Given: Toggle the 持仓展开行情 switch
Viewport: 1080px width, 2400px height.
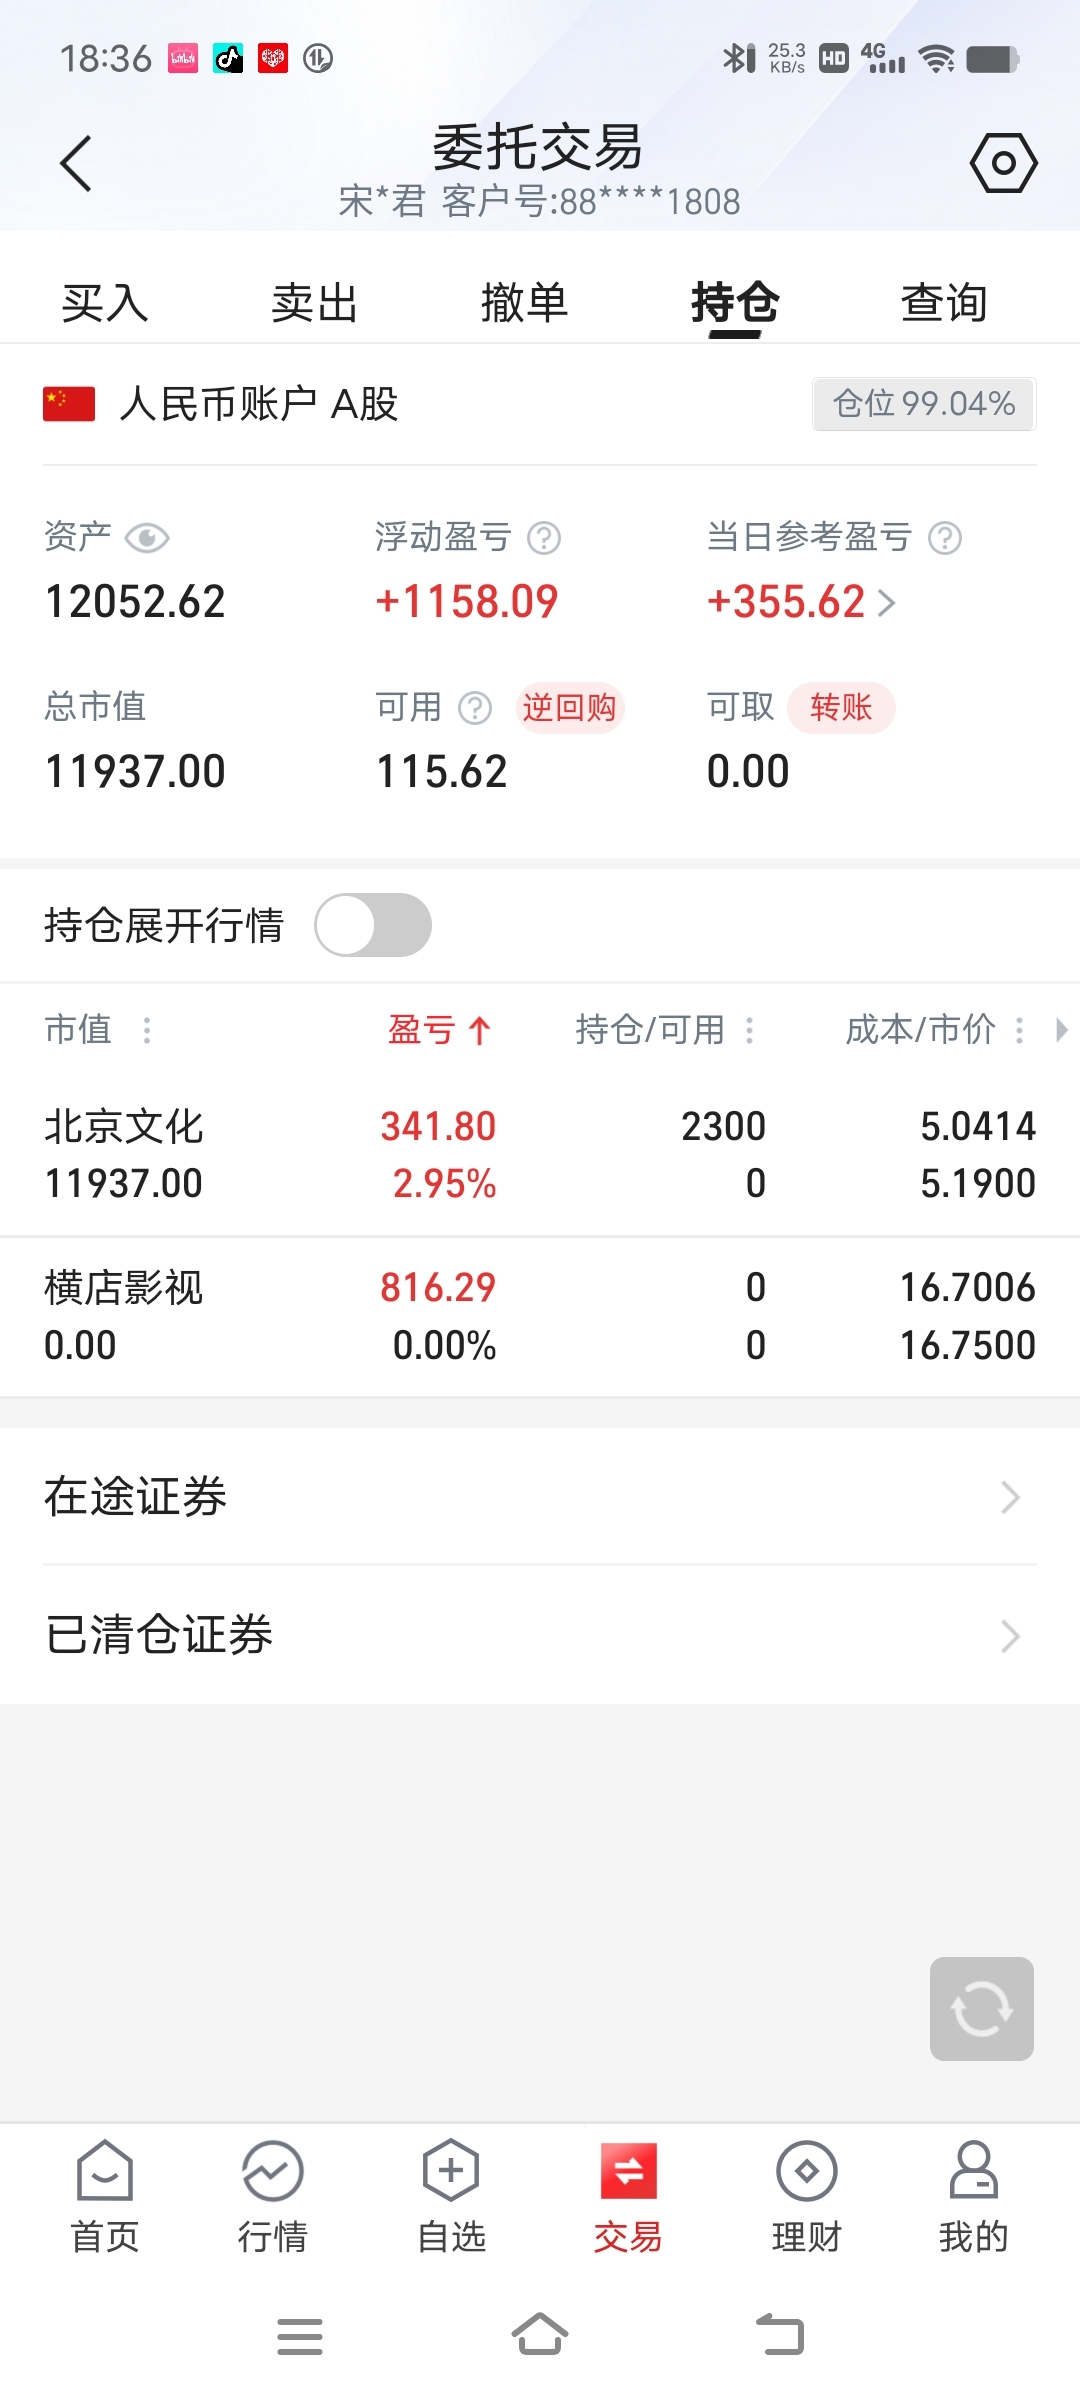Looking at the screenshot, I should point(373,925).
